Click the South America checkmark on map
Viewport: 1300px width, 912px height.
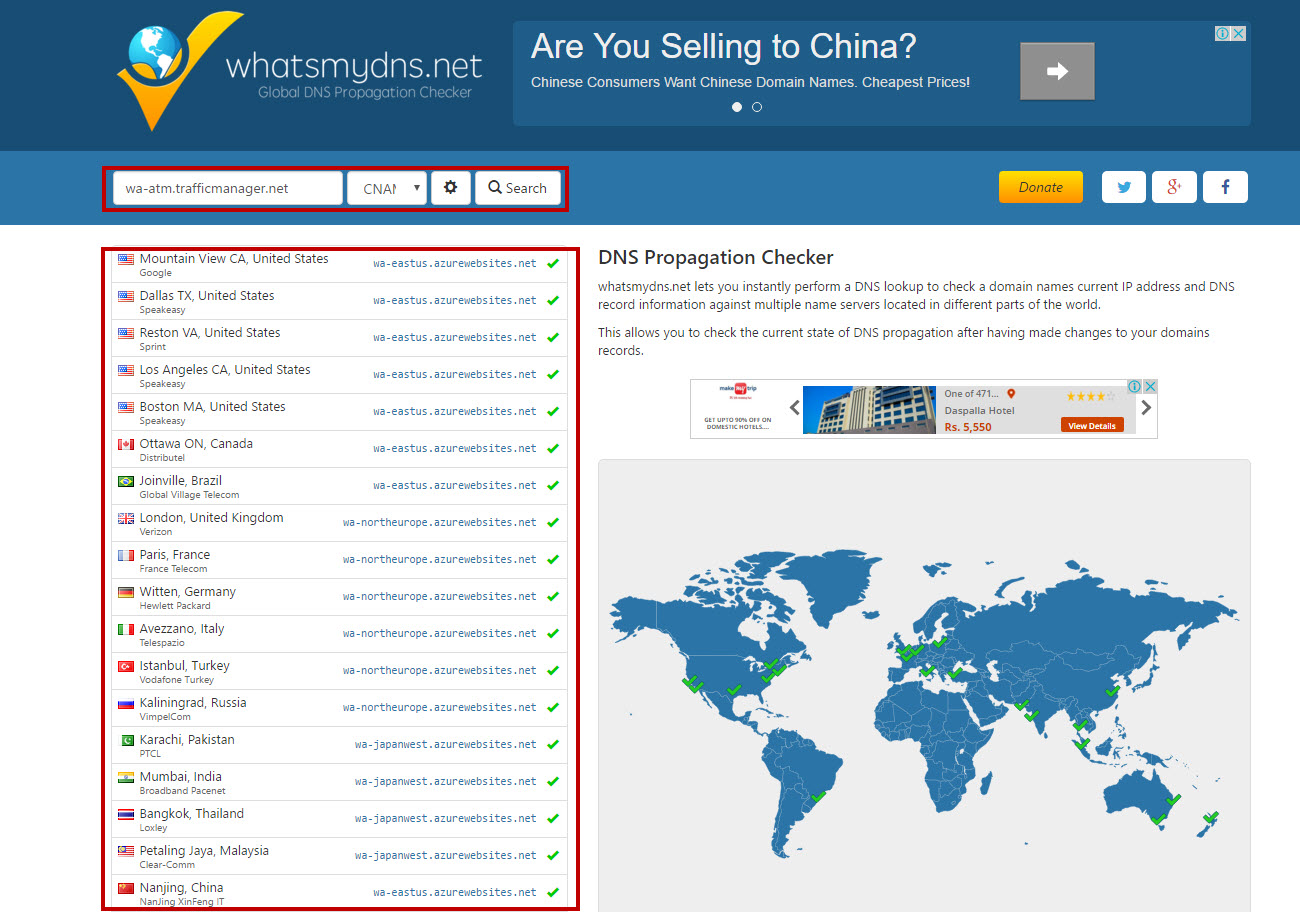[819, 796]
